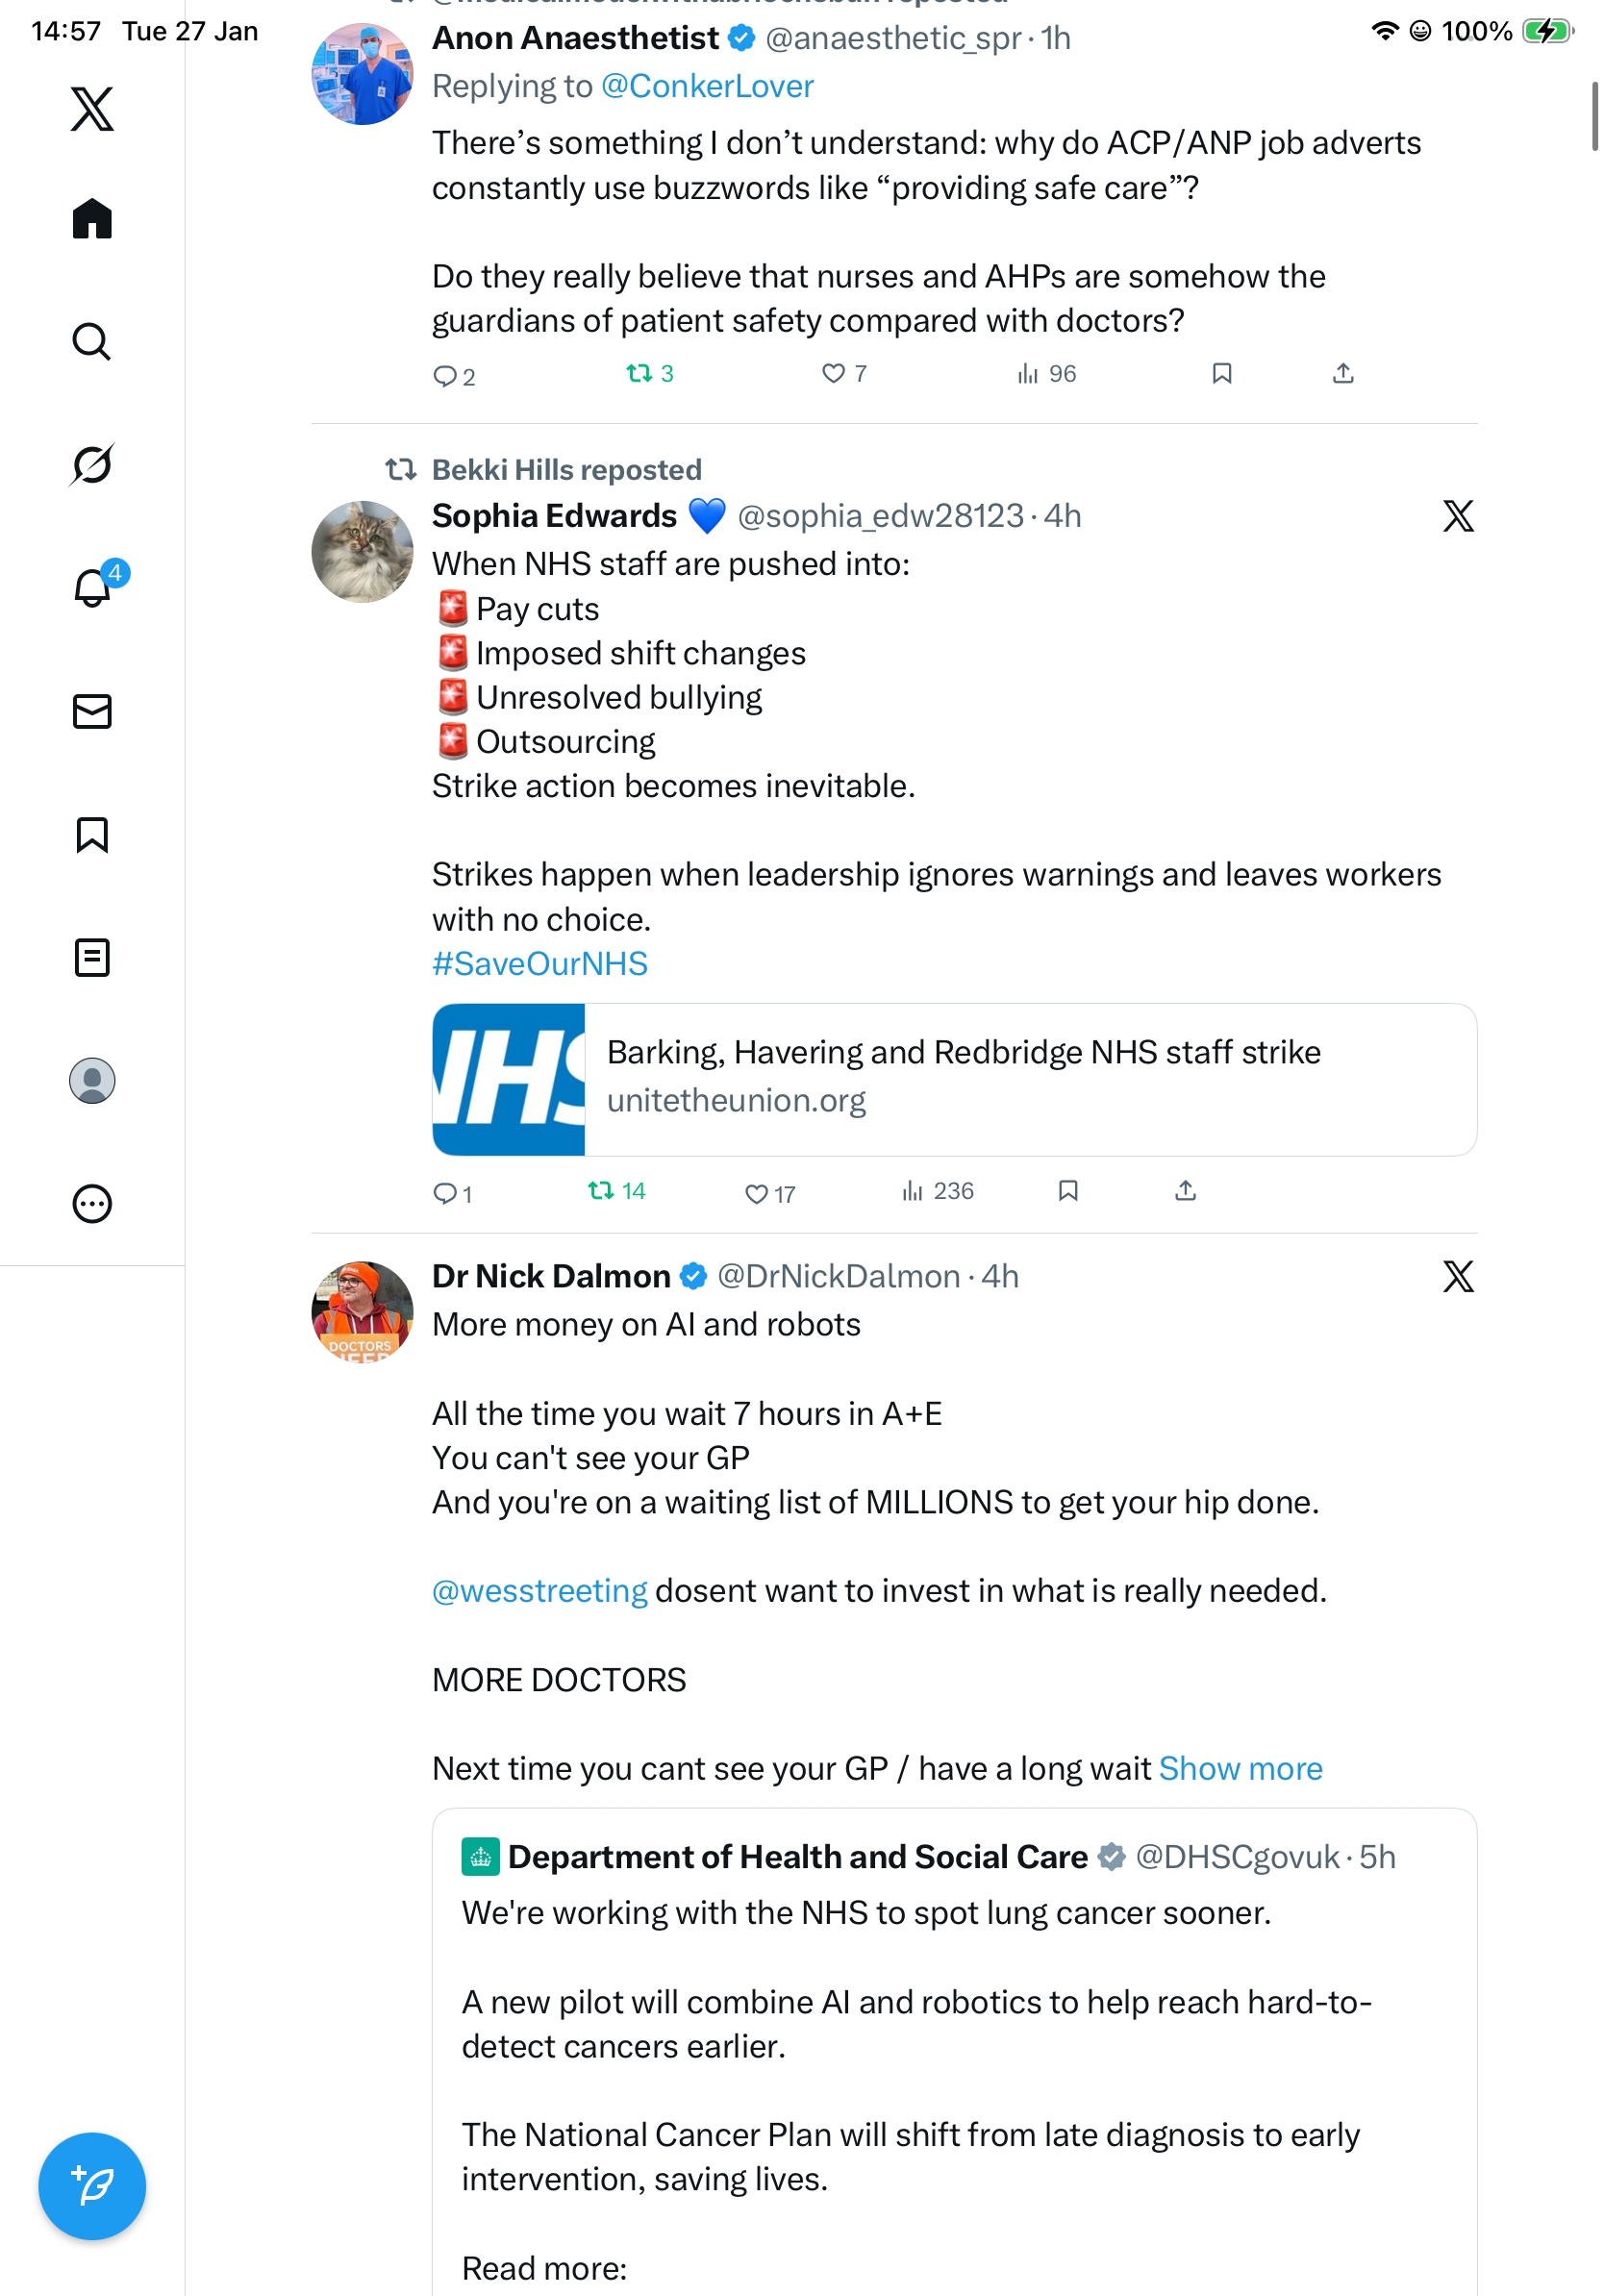This screenshot has height=2296, width=1604.
Task: Open Home from the sidebar house icon
Action: (92, 218)
